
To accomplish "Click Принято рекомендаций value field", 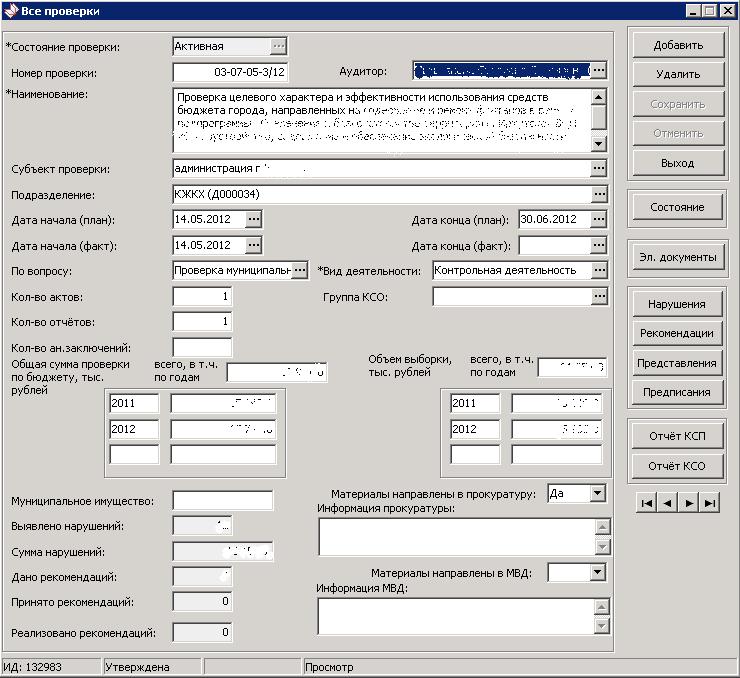I will [x=202, y=602].
